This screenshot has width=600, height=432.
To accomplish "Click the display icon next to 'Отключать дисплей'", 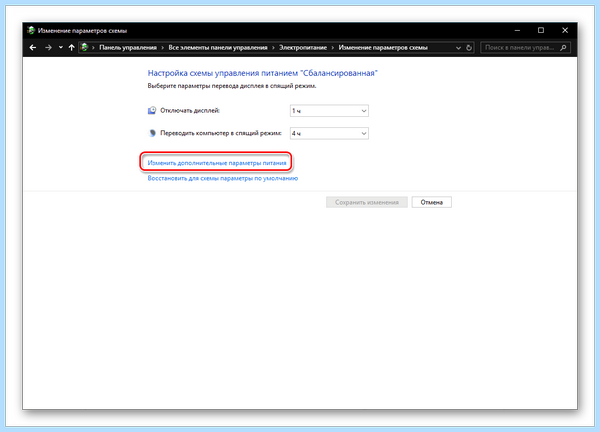I will click(x=152, y=110).
